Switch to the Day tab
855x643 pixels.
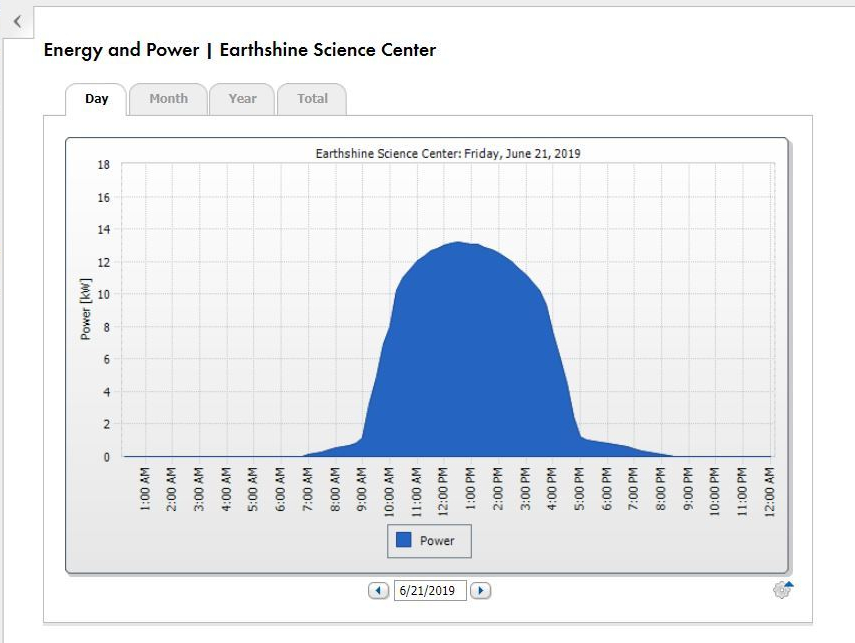[x=96, y=99]
